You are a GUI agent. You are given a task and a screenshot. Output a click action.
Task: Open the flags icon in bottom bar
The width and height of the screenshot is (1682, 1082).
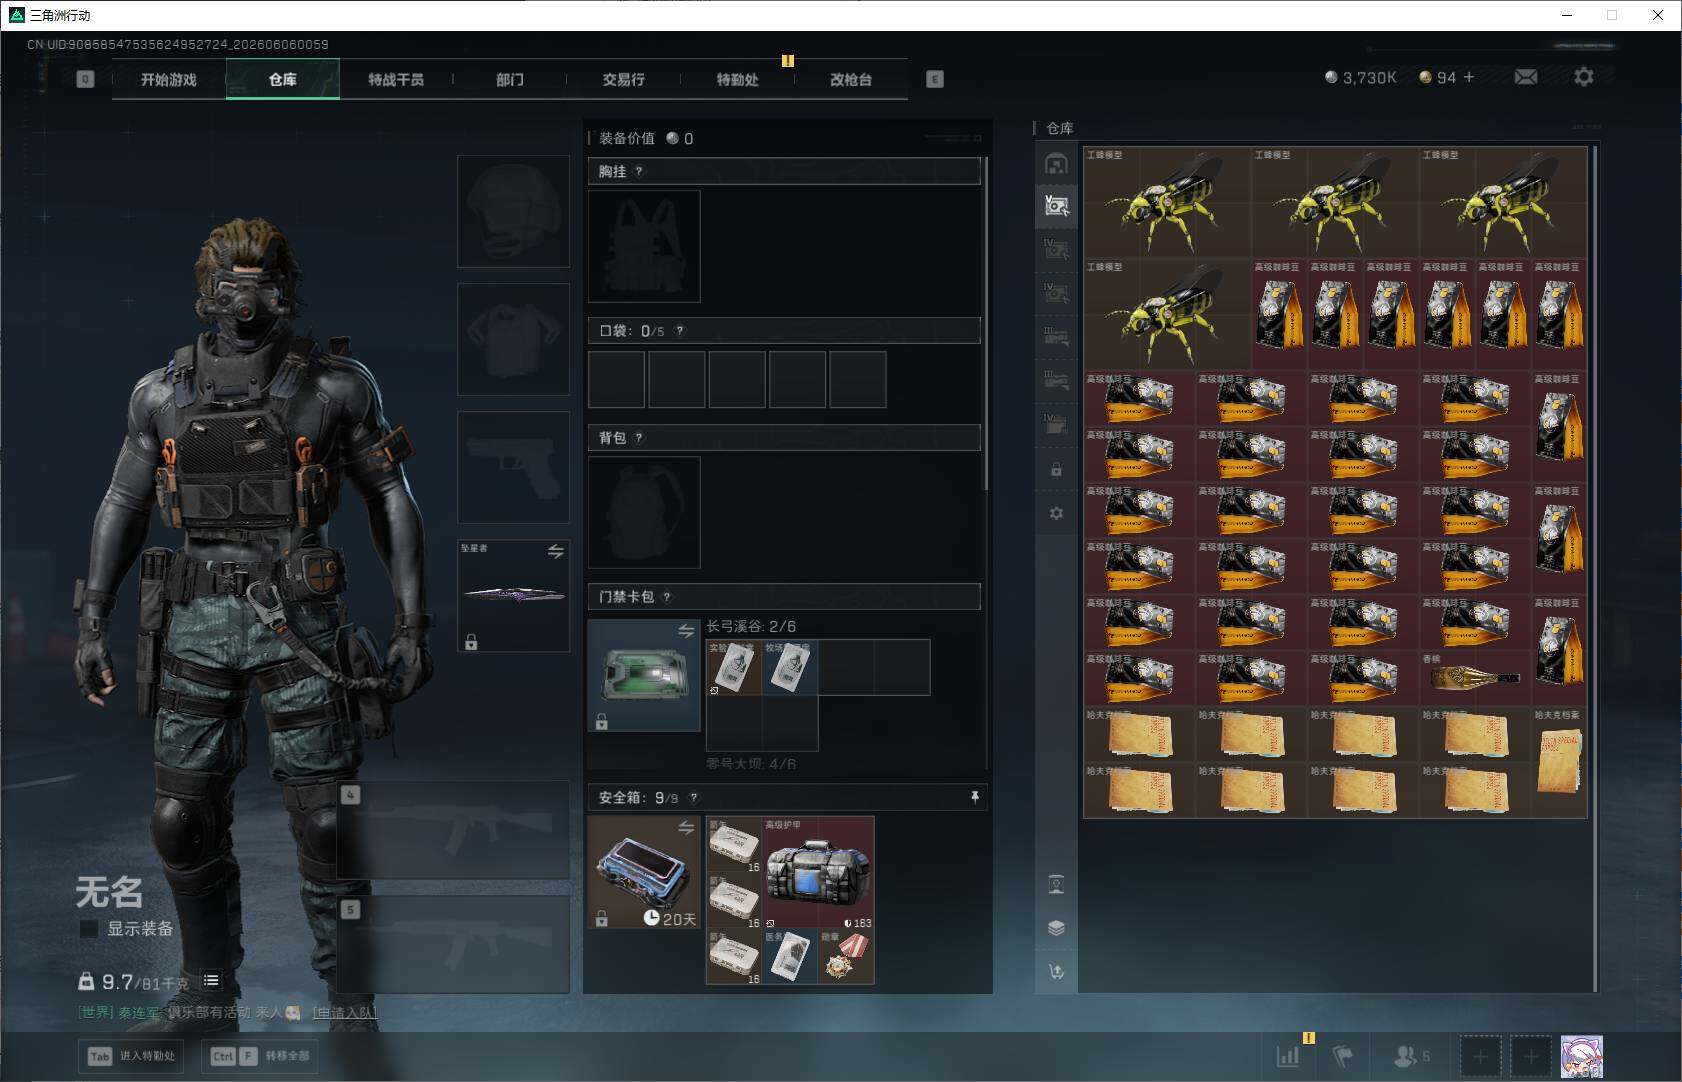[1342, 1055]
